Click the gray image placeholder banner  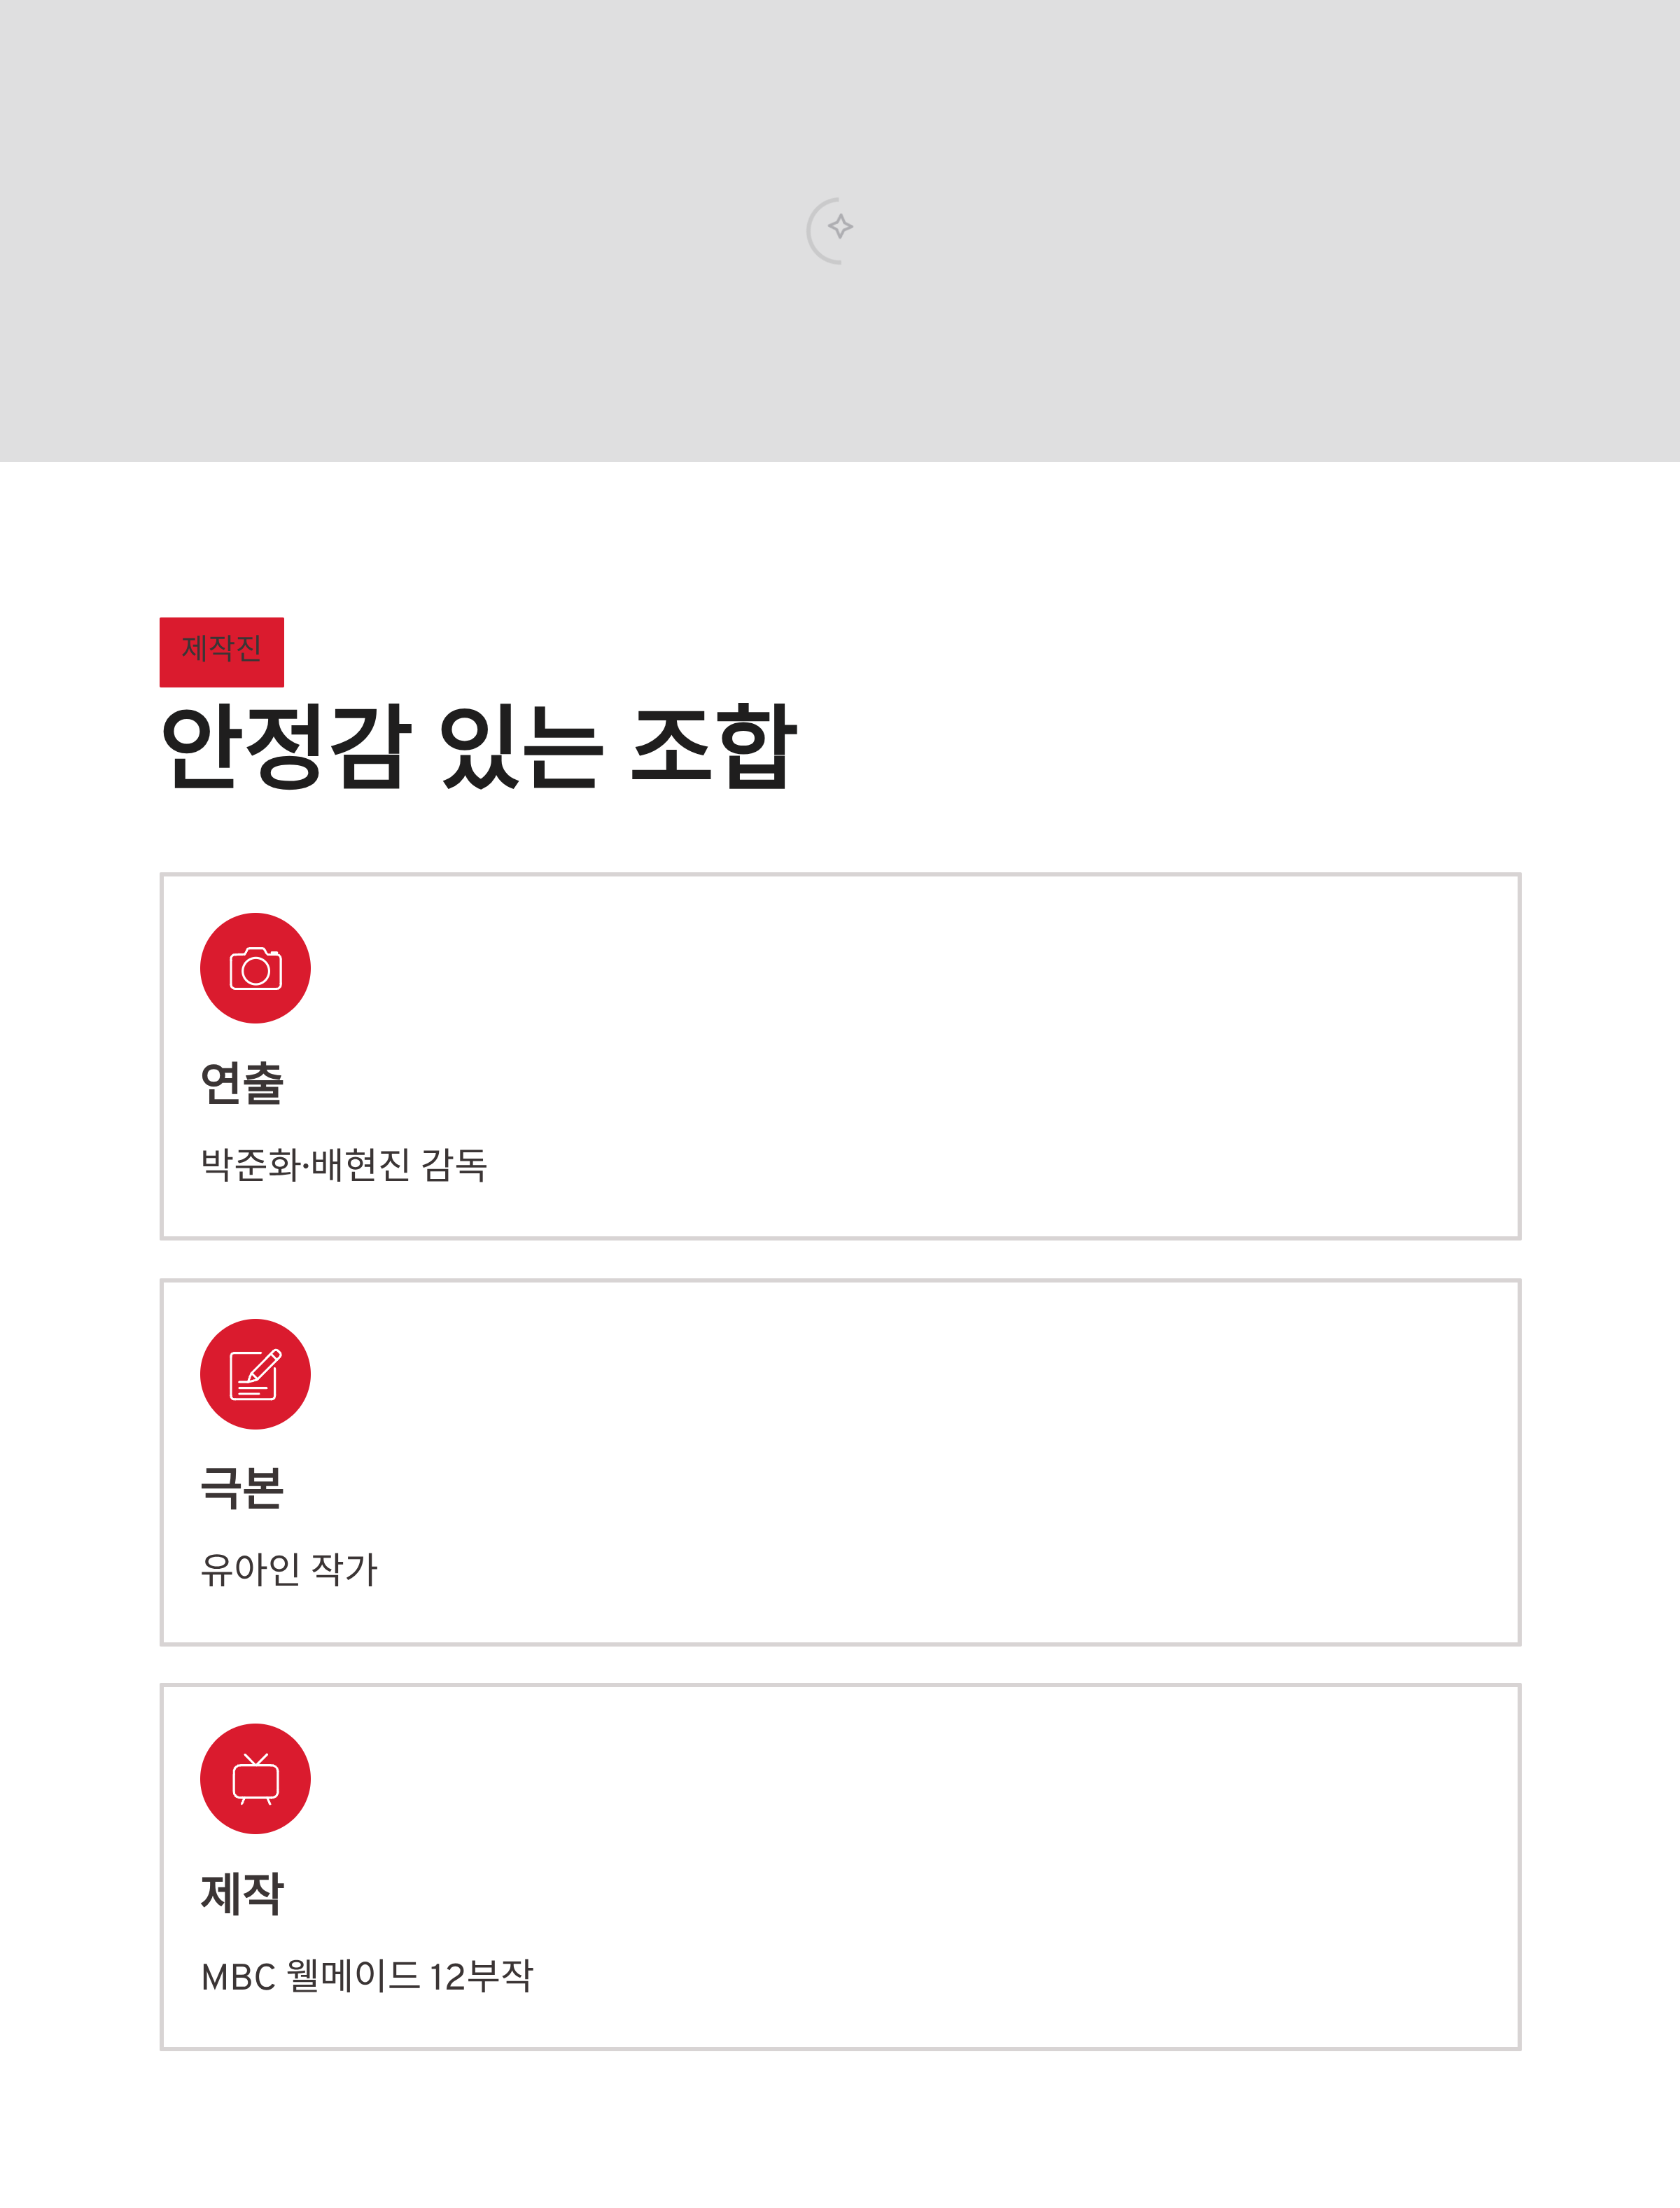point(840,231)
